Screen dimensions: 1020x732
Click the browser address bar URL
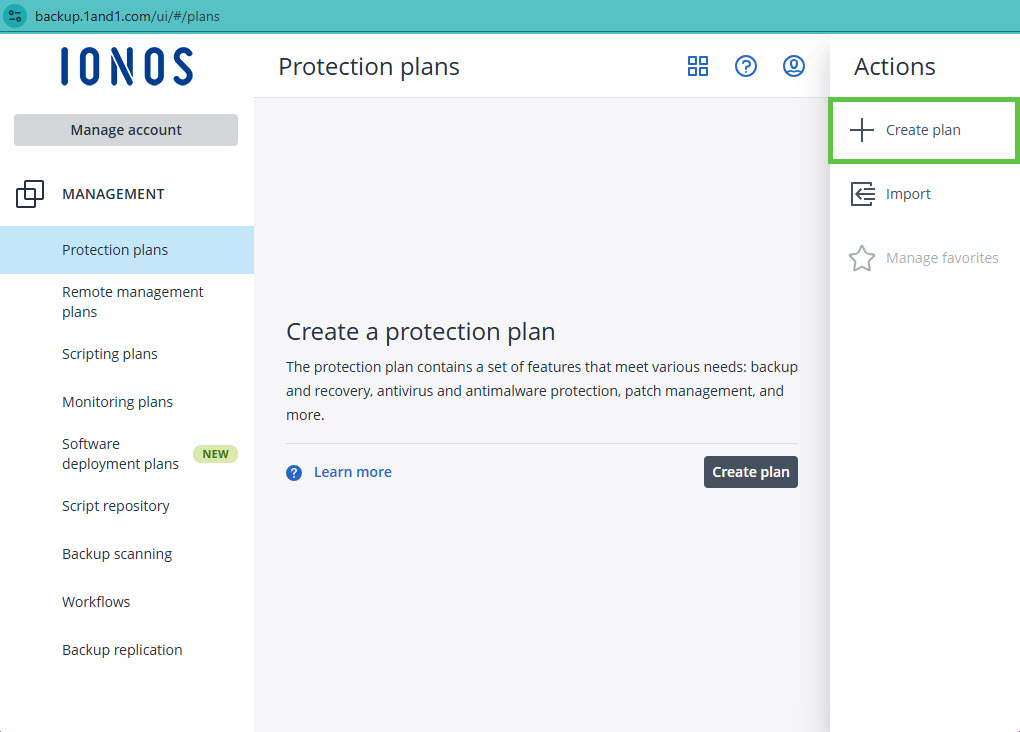click(128, 16)
